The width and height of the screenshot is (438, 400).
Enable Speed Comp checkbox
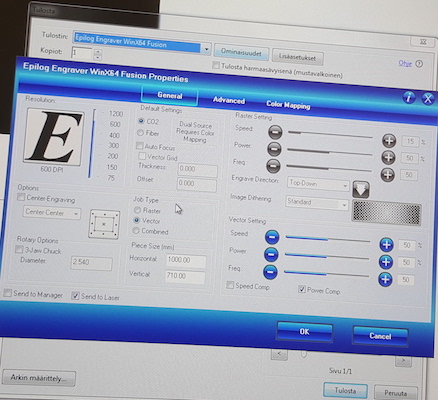(230, 285)
